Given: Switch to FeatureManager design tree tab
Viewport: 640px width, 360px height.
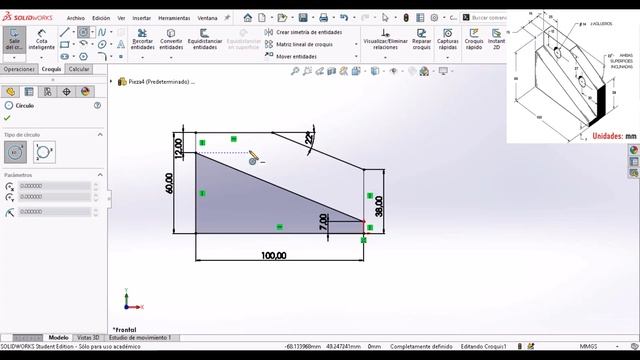Looking at the screenshot, I should tap(10, 91).
